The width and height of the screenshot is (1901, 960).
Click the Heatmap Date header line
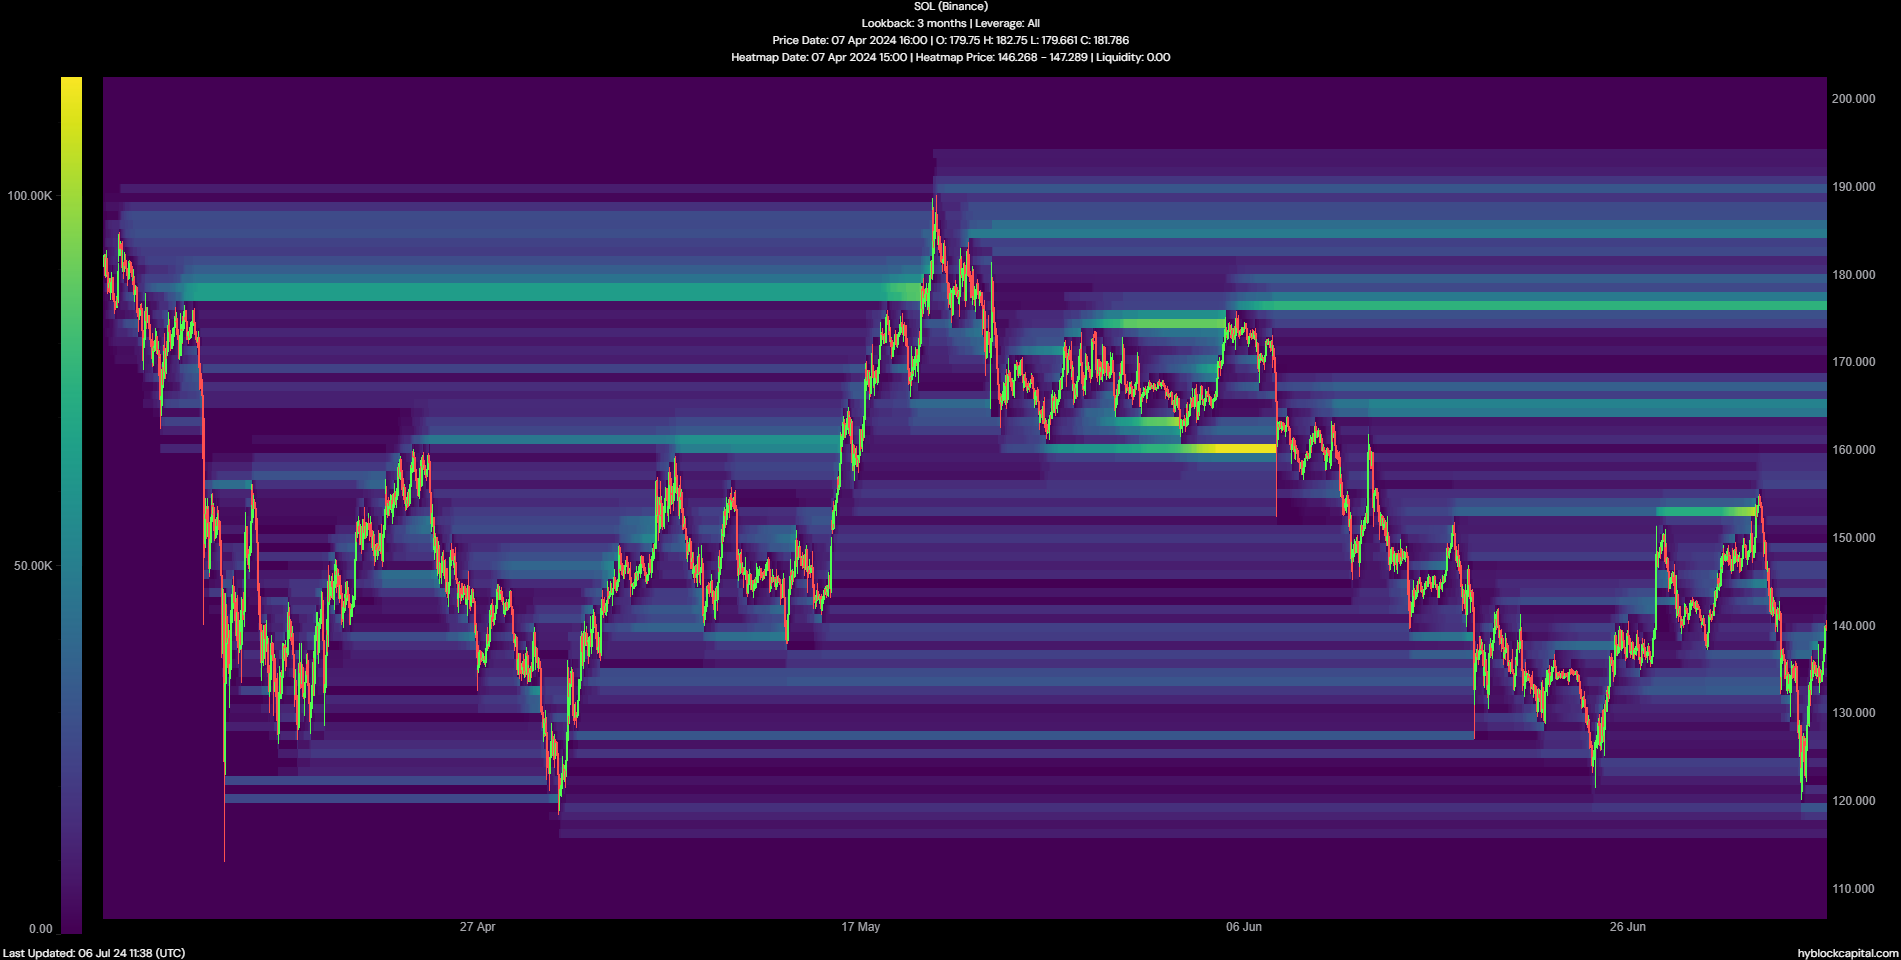[x=950, y=57]
